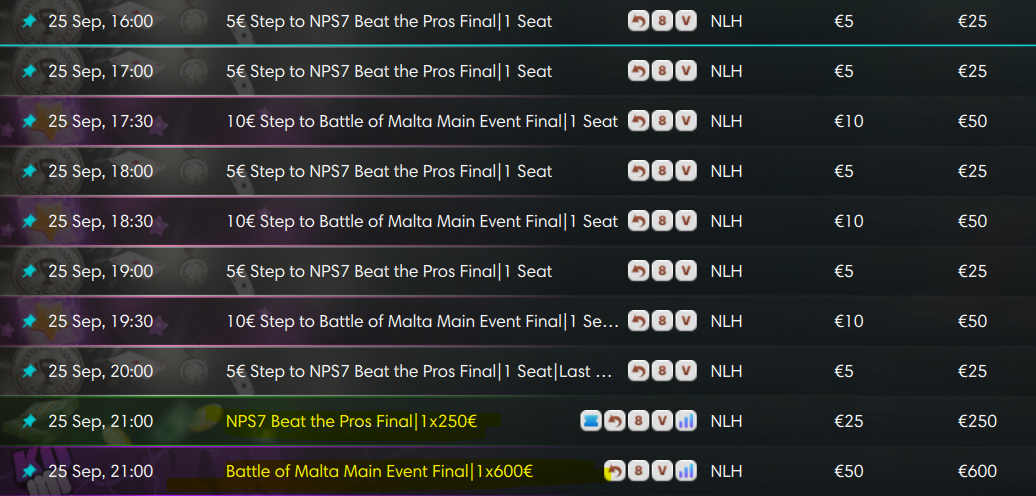The width and height of the screenshot is (1036, 496).
Task: Click the V icon on the 17:30 tournament row
Action: point(686,121)
